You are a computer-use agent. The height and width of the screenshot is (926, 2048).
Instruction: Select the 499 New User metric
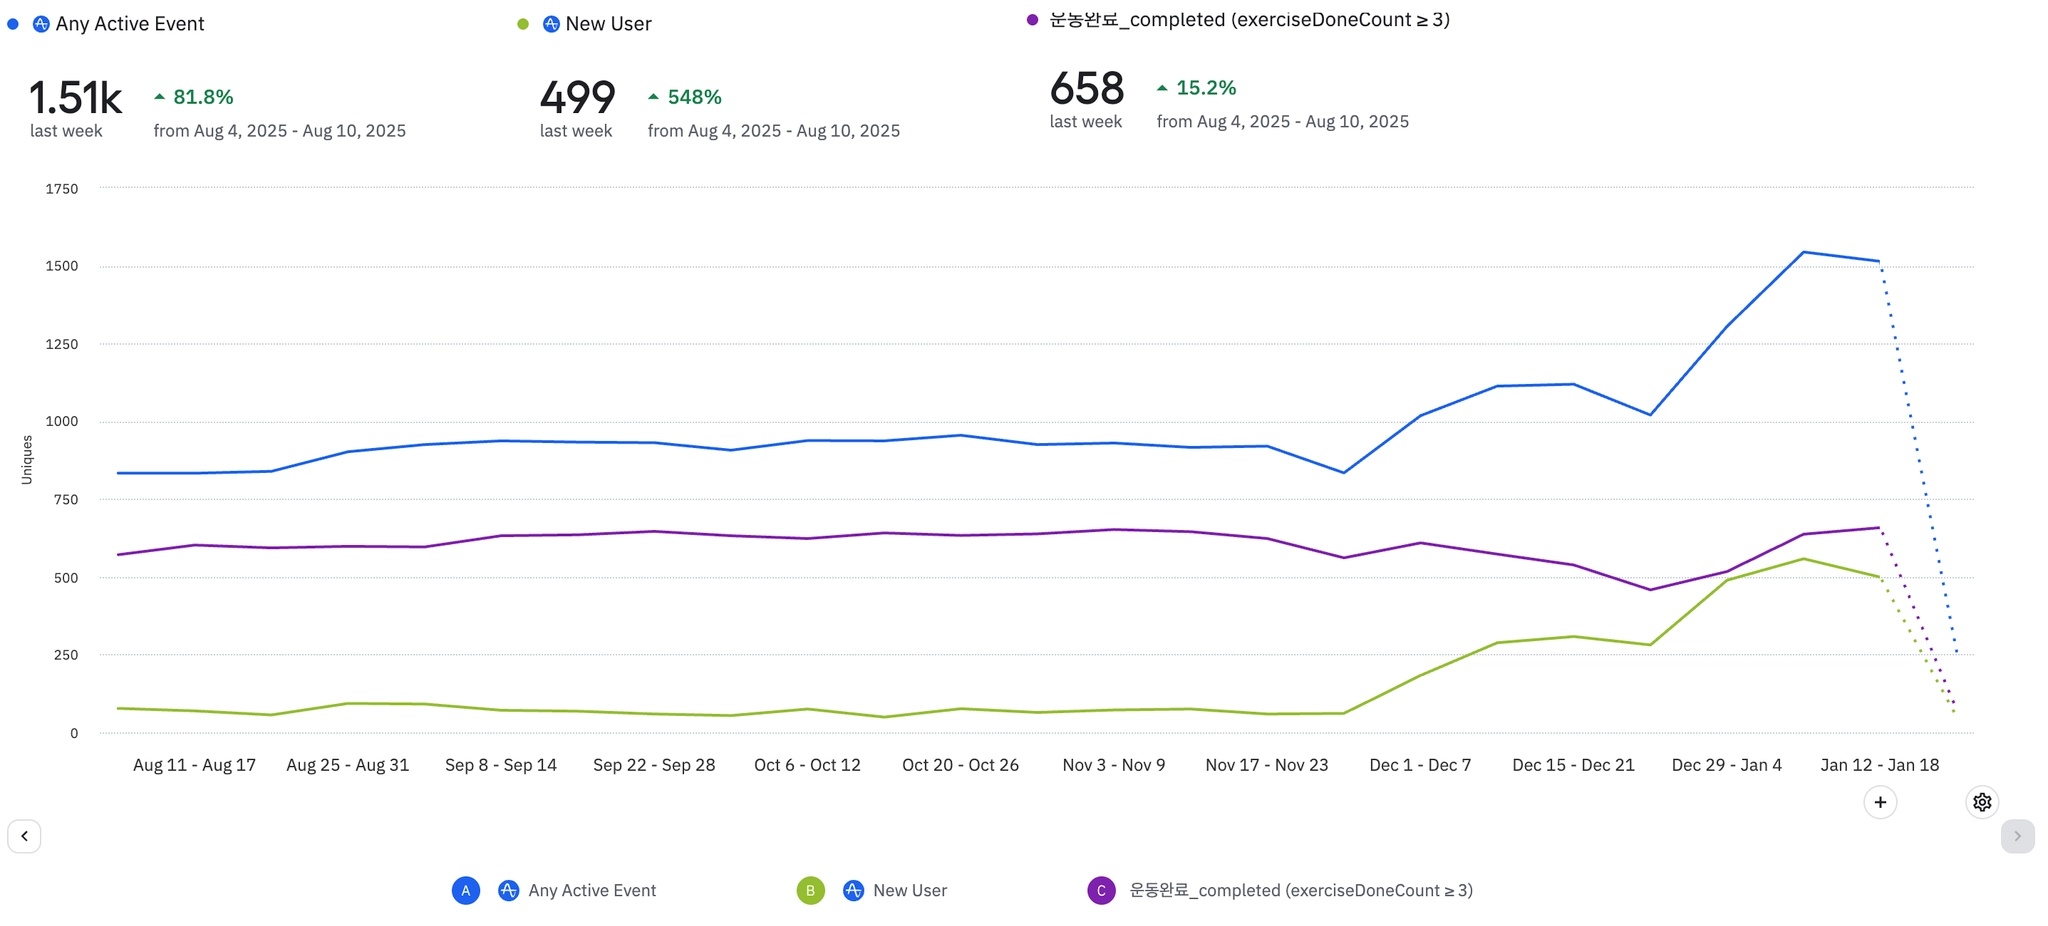(577, 98)
